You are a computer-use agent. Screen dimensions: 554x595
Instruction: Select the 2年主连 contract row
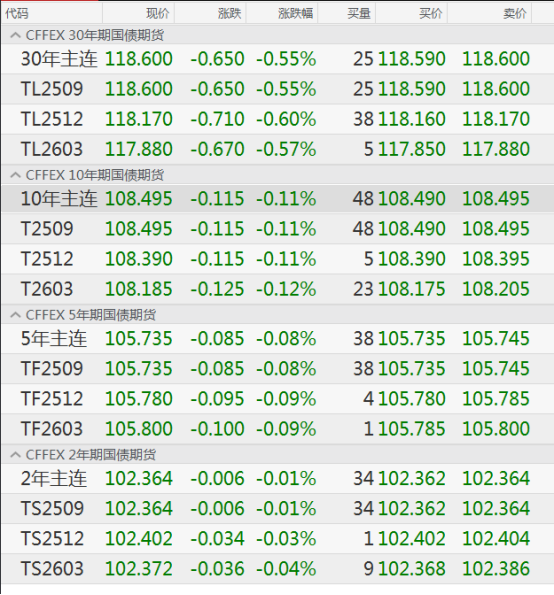277,478
